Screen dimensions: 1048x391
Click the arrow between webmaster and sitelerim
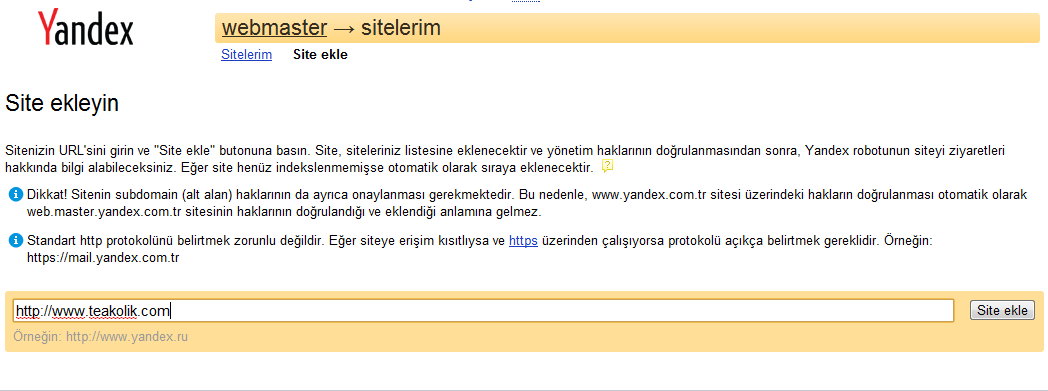coord(344,28)
